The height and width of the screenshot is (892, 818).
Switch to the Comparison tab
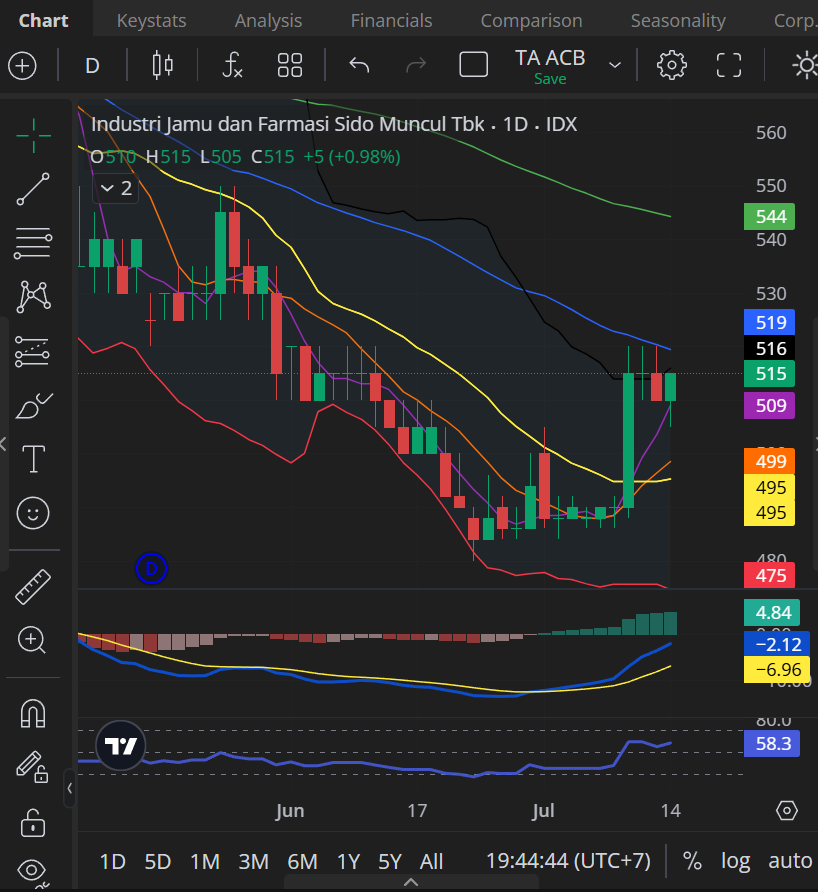pos(531,20)
